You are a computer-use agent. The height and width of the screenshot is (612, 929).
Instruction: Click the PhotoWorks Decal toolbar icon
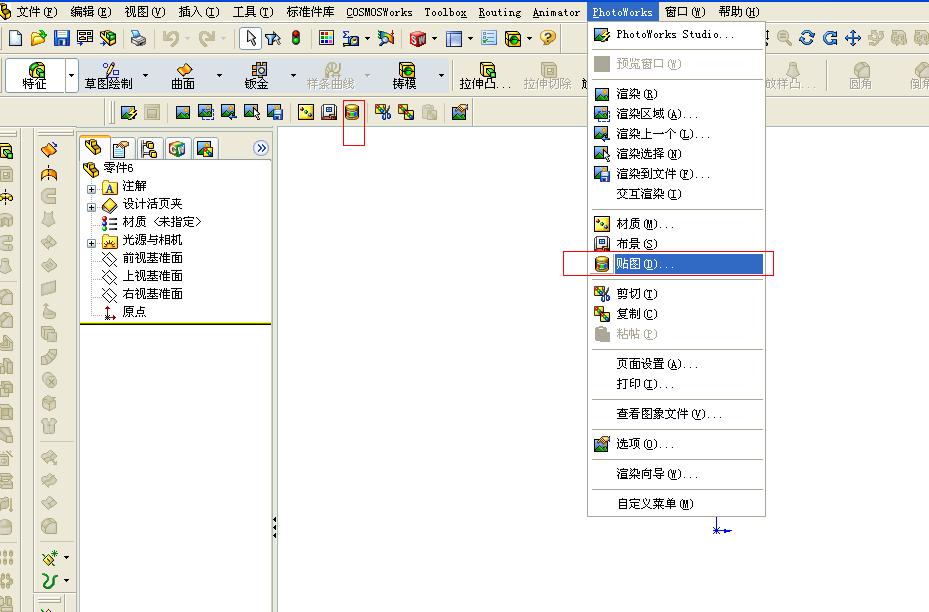click(352, 111)
